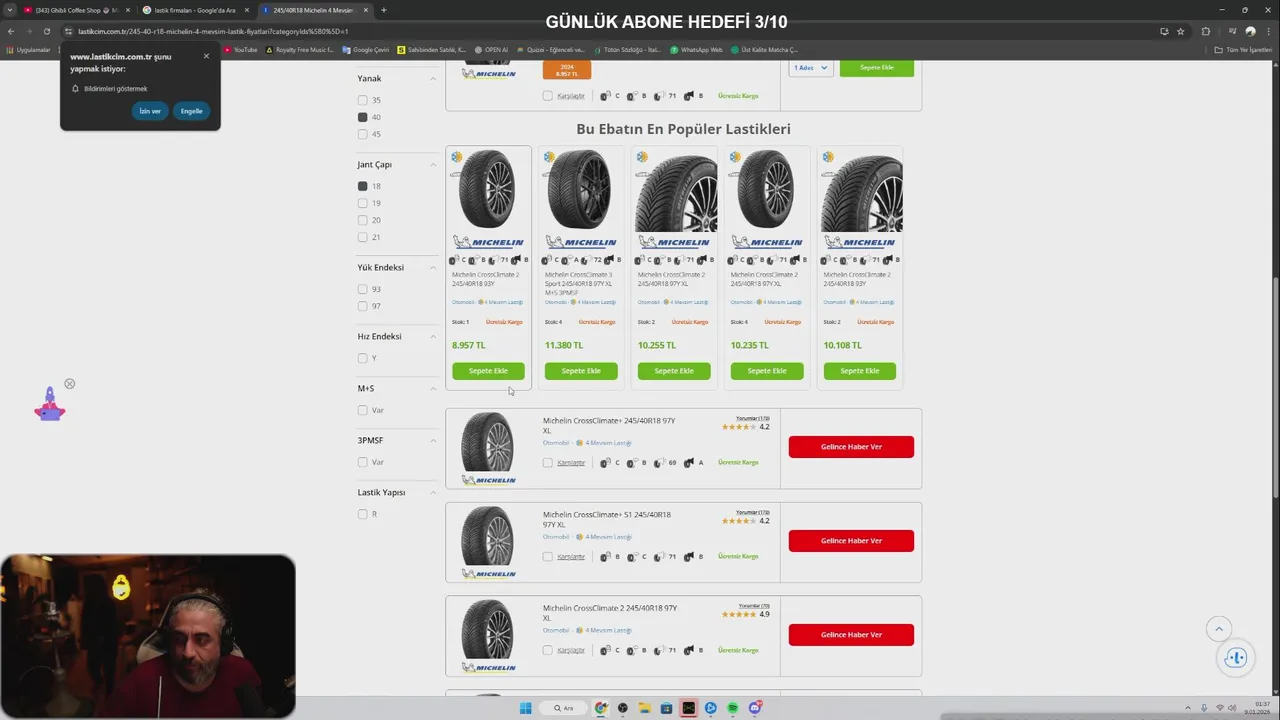The height and width of the screenshot is (720, 1280).
Task: Open the OPEN AI bookmark
Action: (492, 49)
